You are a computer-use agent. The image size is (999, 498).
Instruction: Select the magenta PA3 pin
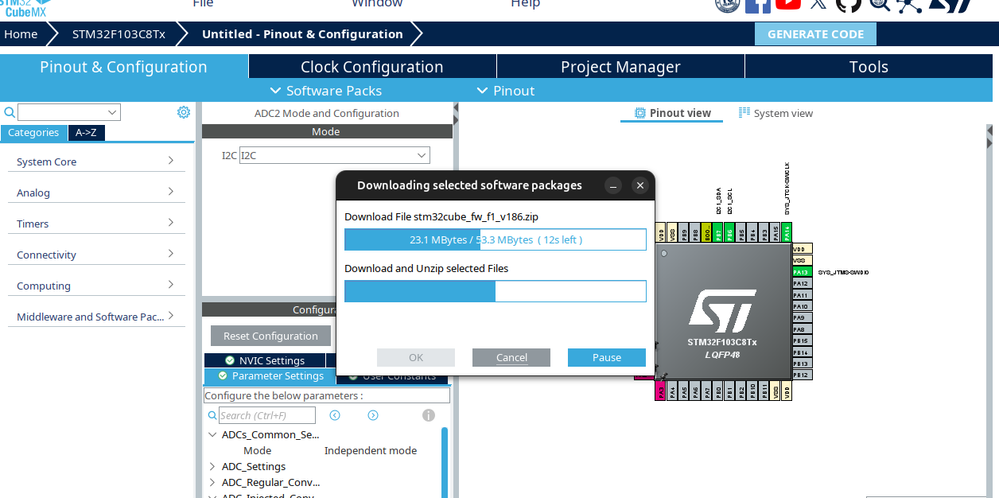click(x=661, y=390)
